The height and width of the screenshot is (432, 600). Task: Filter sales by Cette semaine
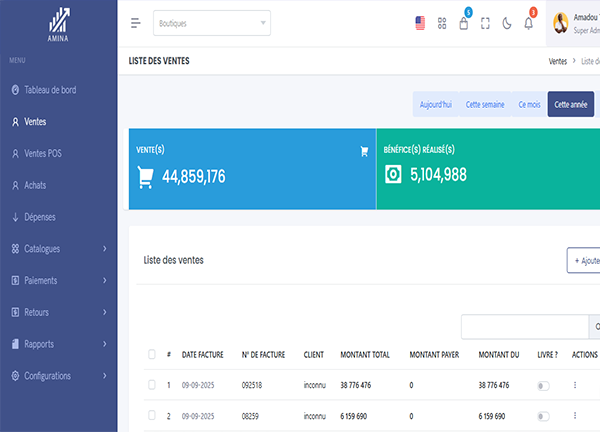click(x=485, y=104)
